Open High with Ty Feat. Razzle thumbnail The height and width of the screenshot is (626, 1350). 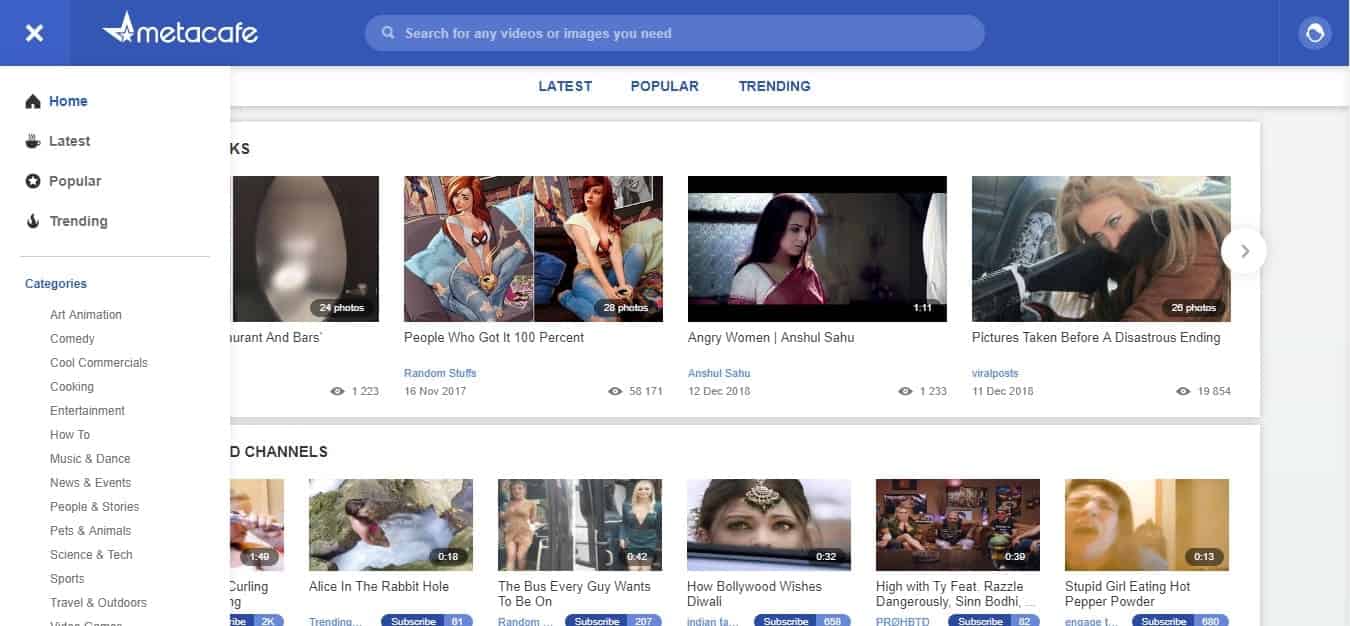[958, 525]
